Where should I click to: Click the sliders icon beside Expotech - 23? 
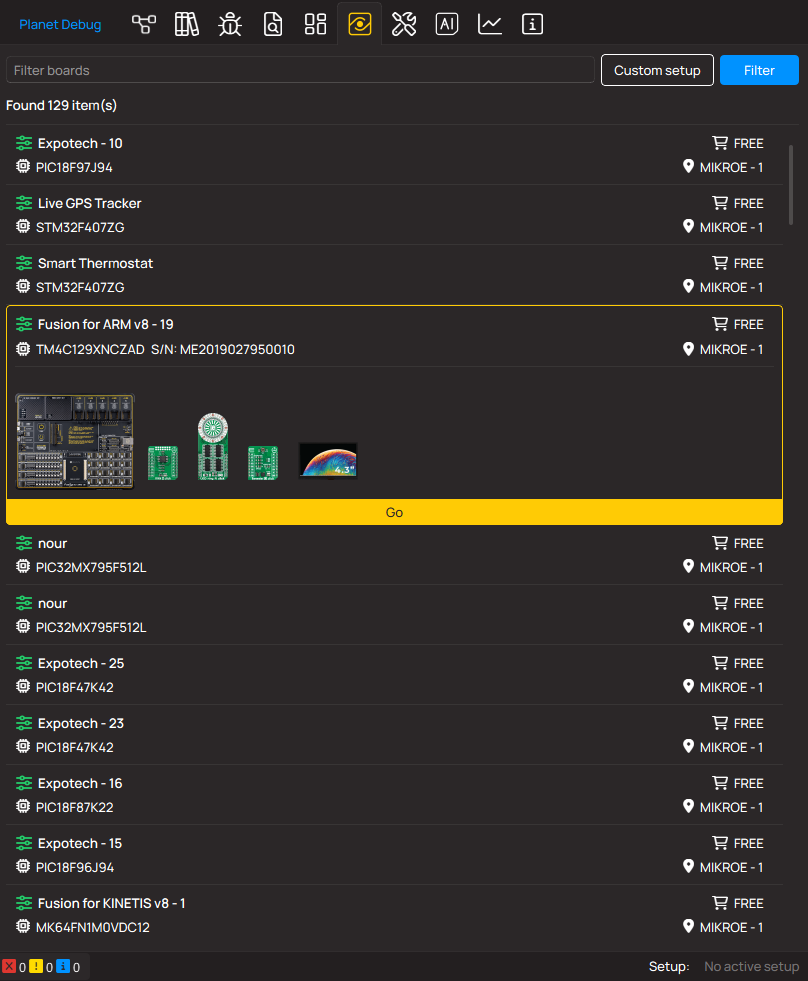24,723
